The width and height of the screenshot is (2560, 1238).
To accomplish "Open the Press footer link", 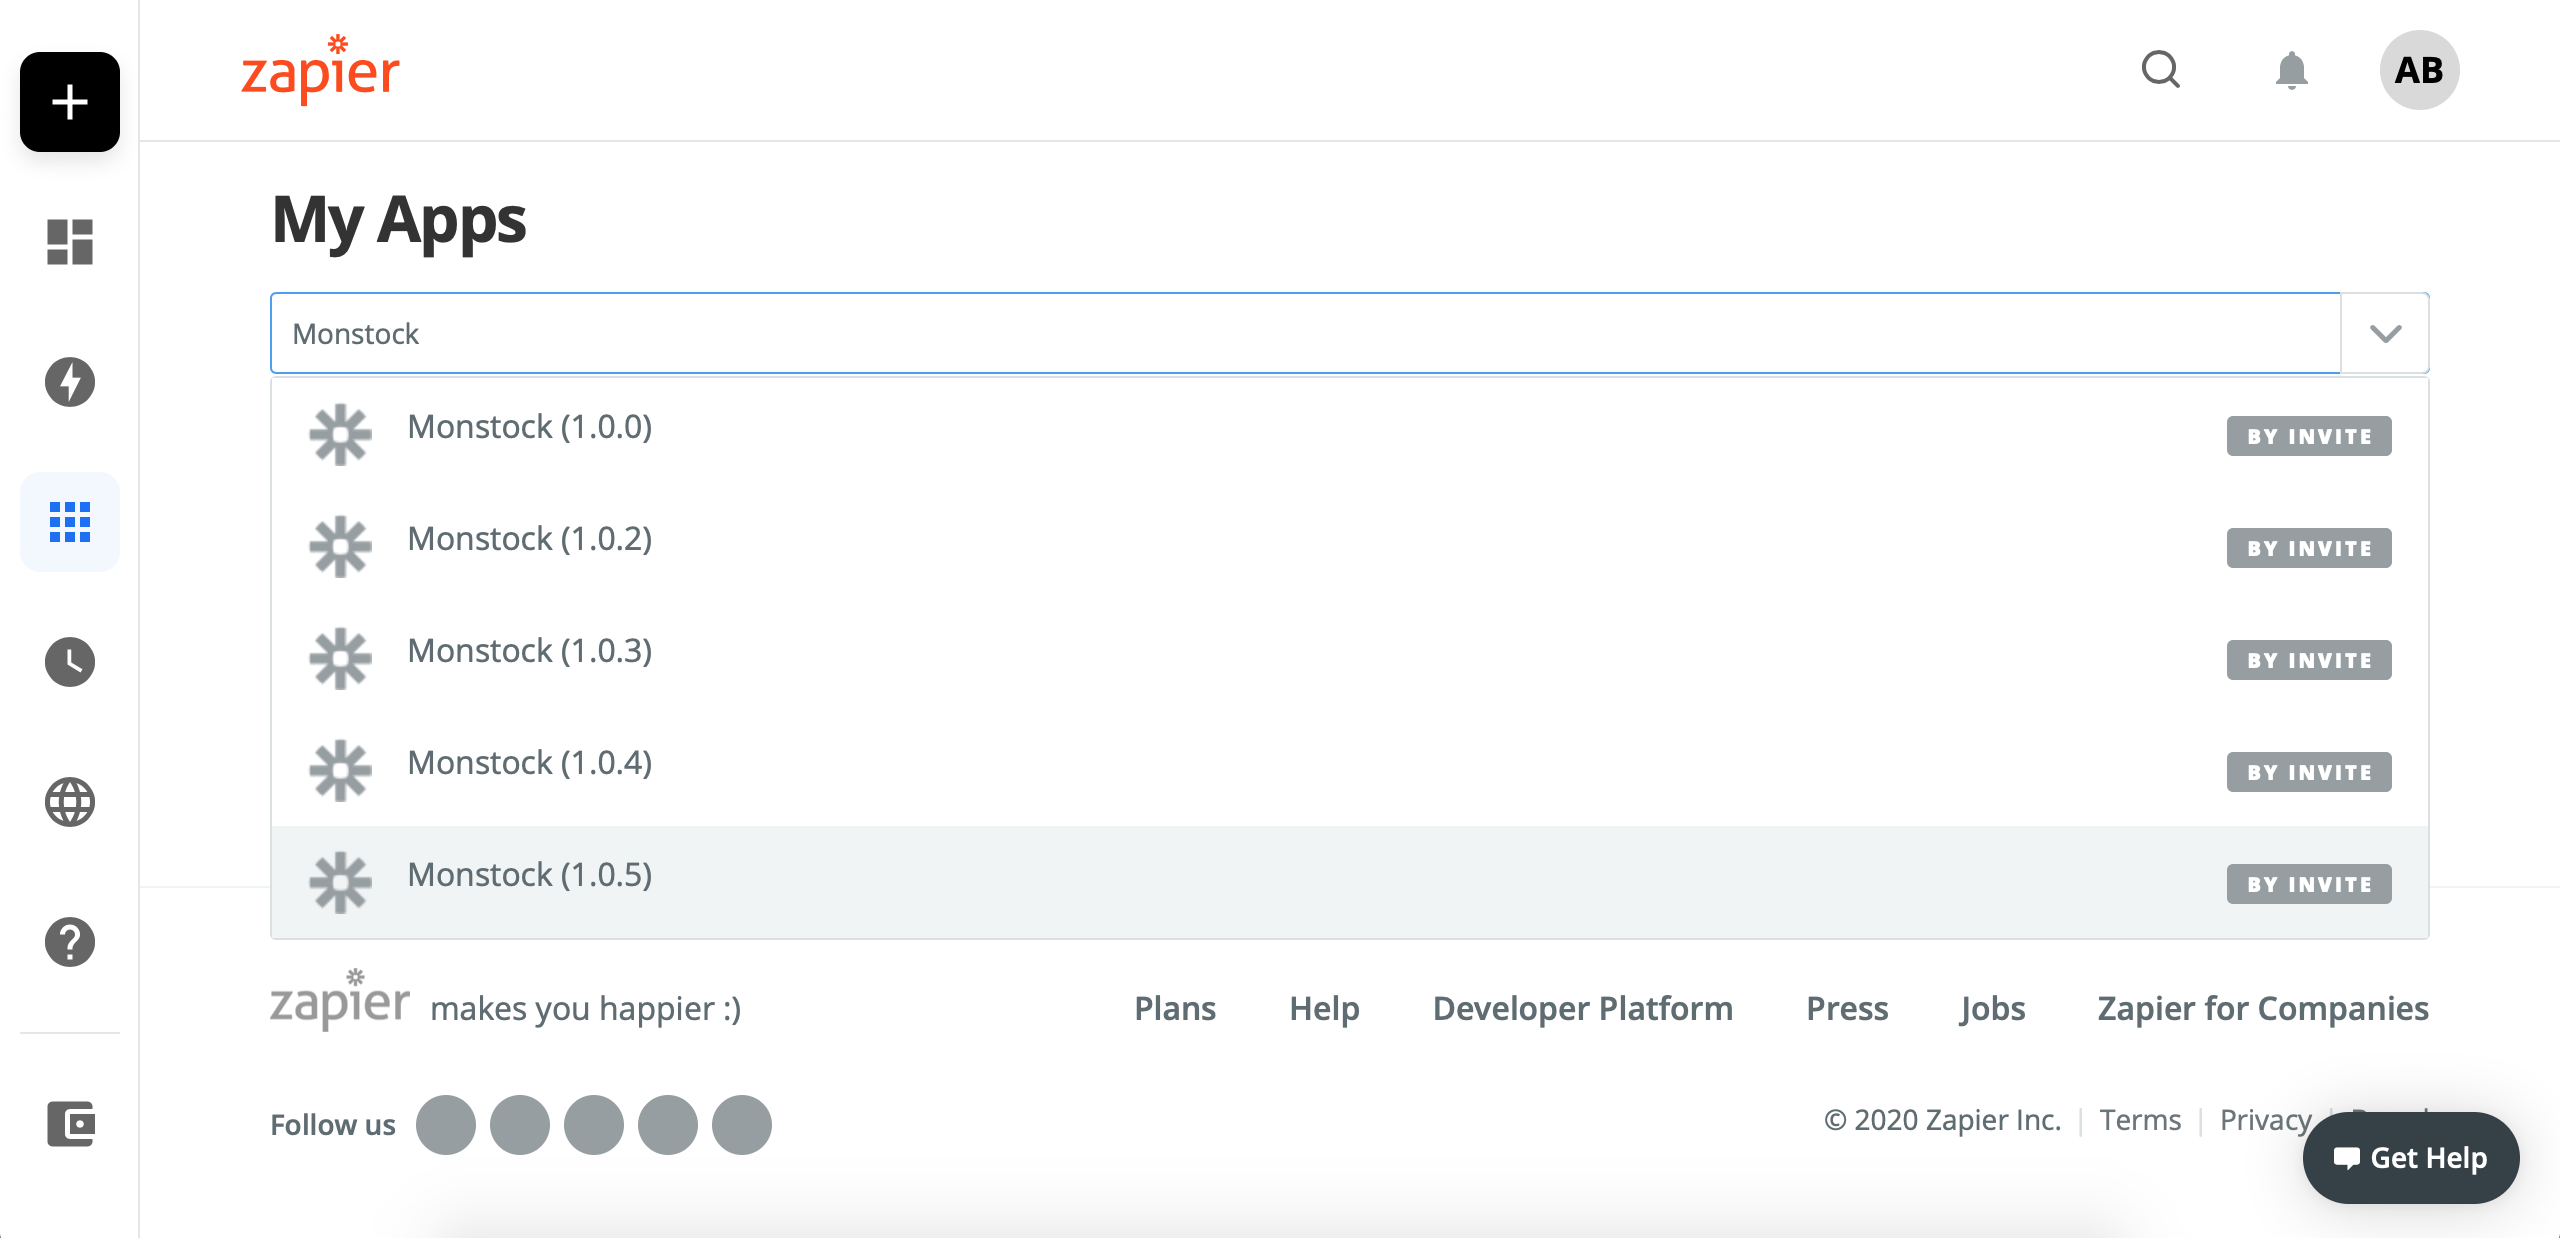I will (x=1847, y=1008).
